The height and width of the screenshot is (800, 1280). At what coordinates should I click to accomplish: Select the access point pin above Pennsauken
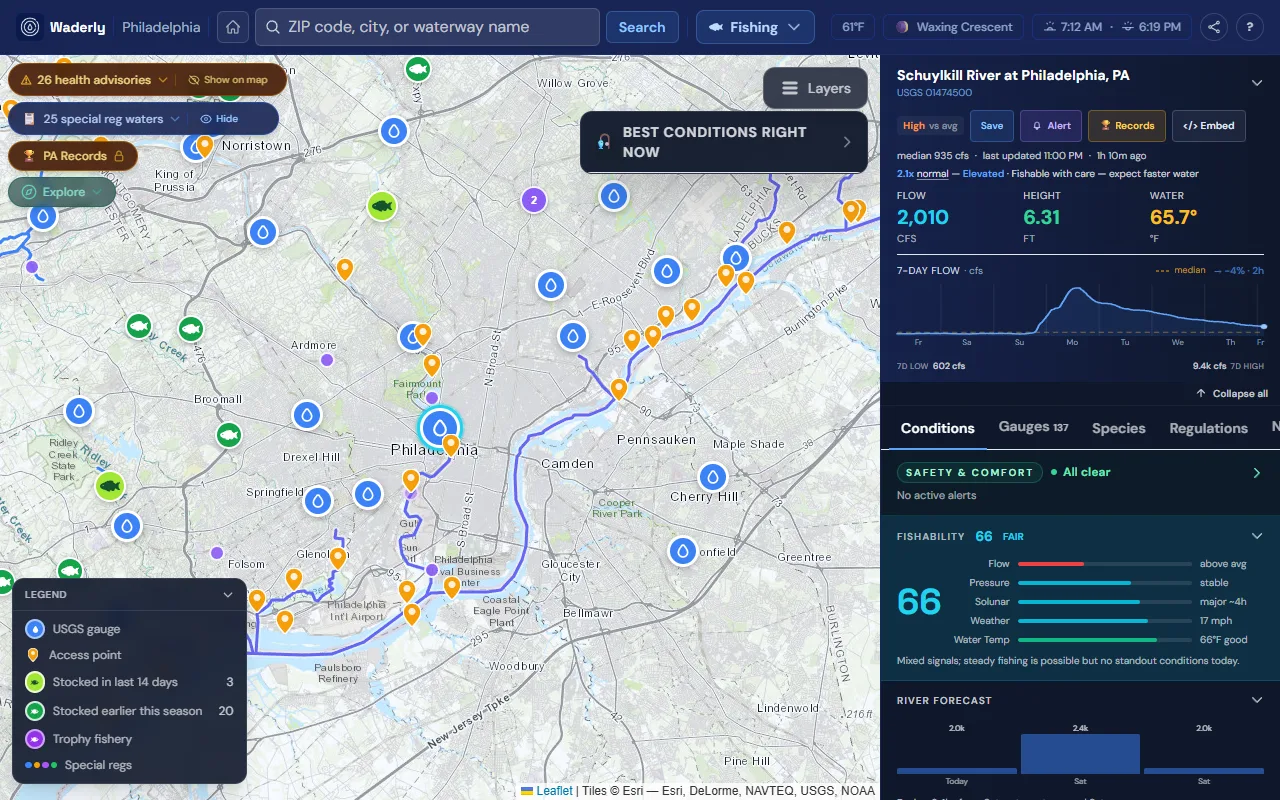tap(619, 389)
